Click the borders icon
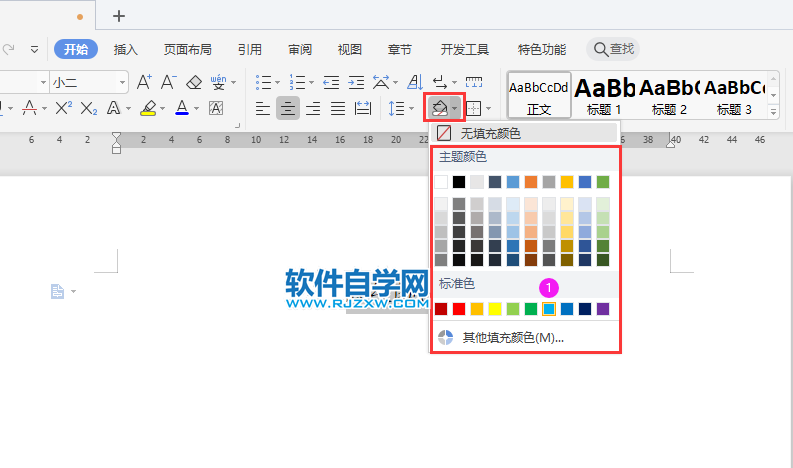793x468 pixels. [473, 108]
